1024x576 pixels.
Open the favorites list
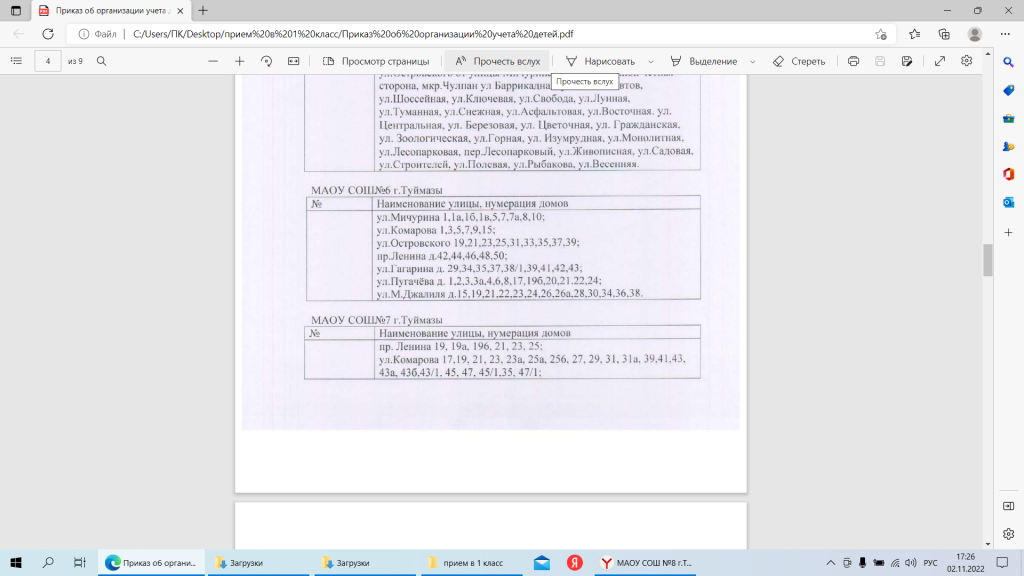(914, 34)
